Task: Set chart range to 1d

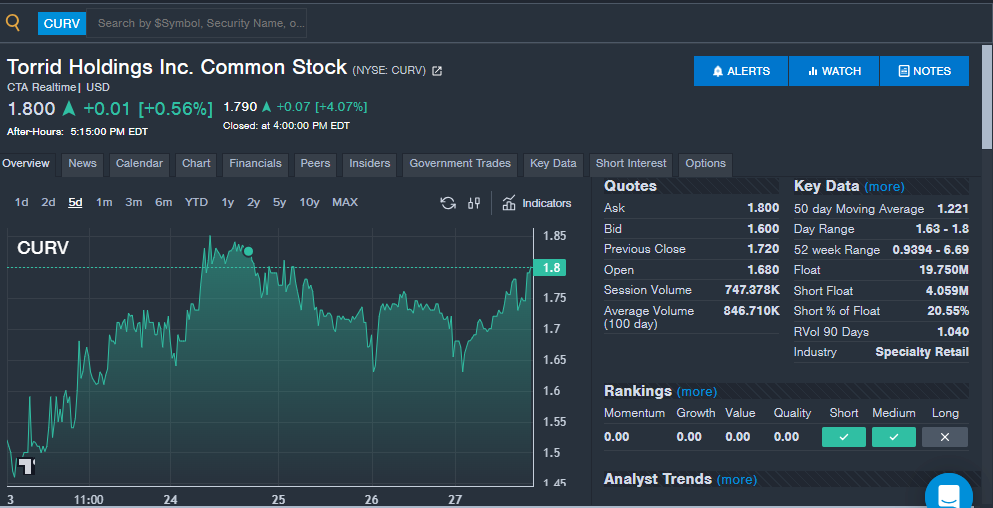Action: pos(22,203)
